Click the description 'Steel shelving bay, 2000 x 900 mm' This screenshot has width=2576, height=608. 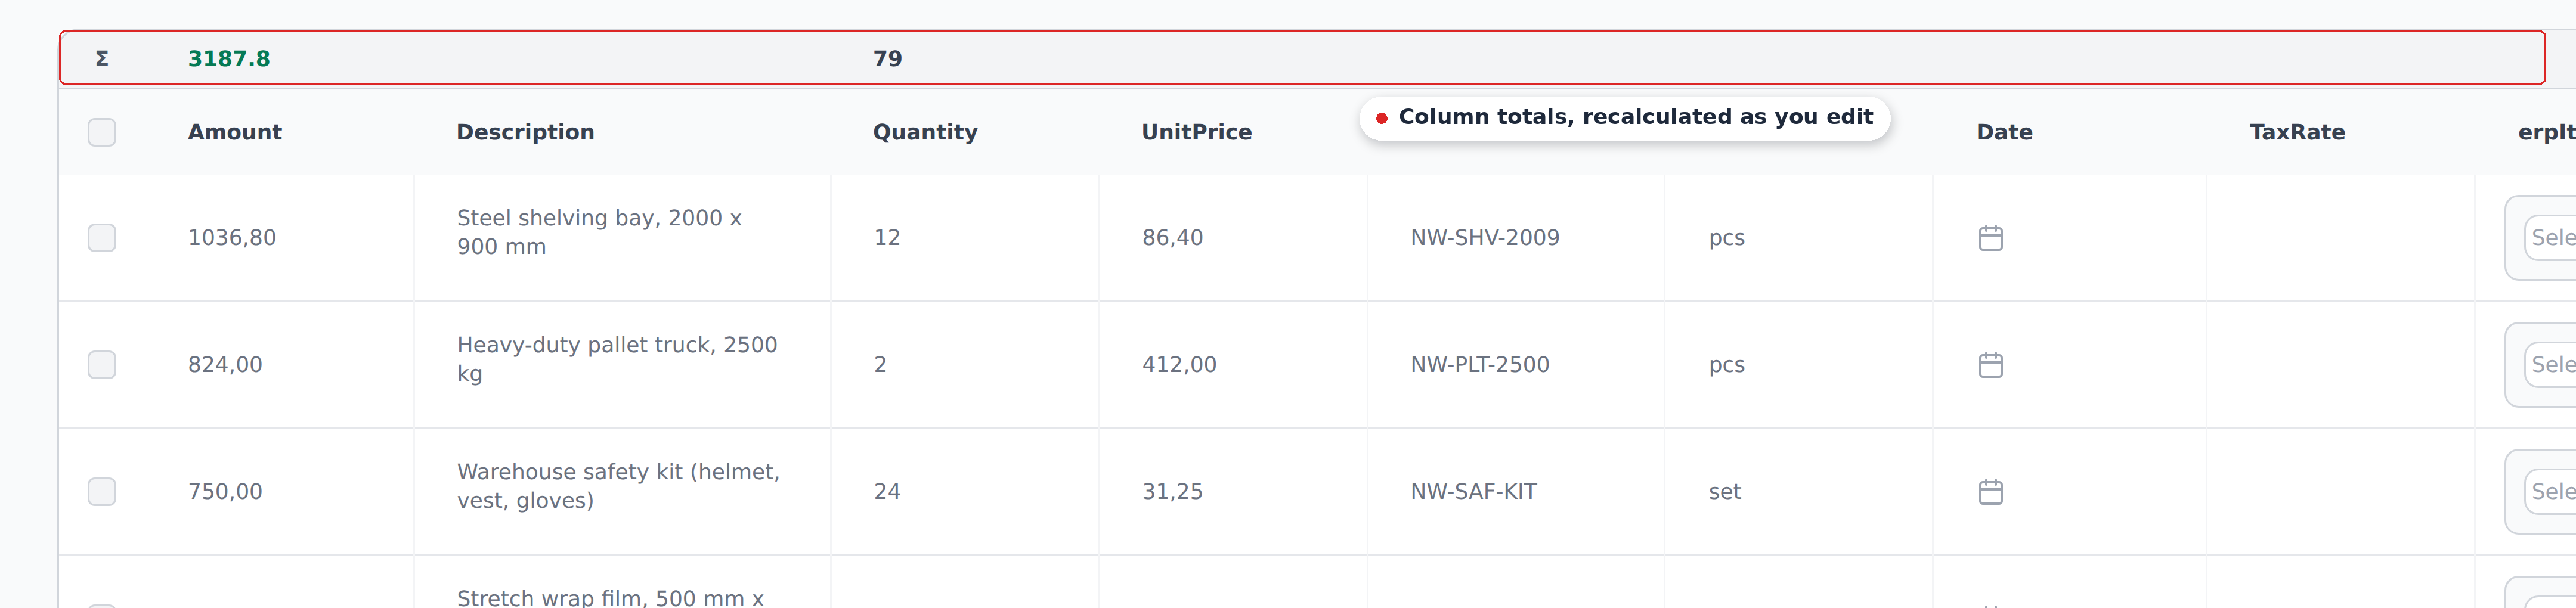coord(599,232)
